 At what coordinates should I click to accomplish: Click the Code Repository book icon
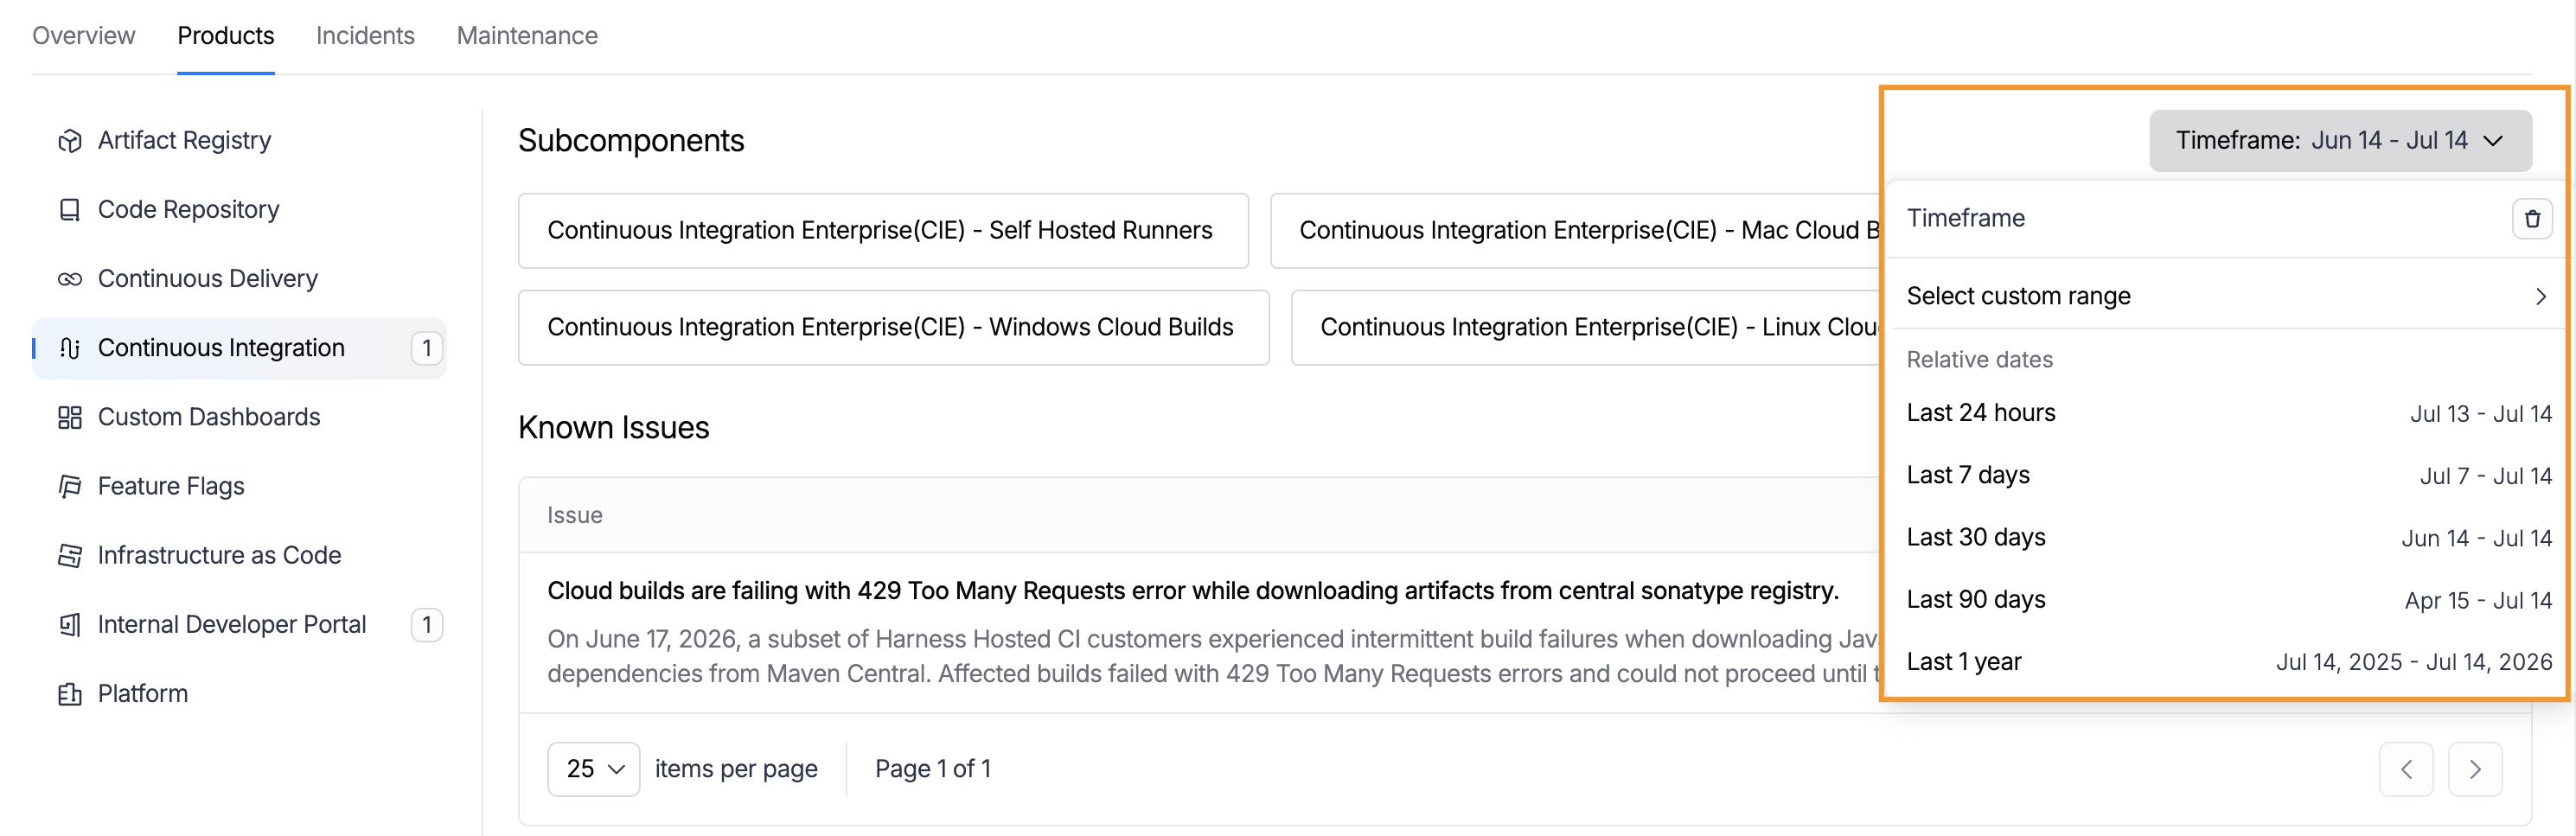point(69,210)
